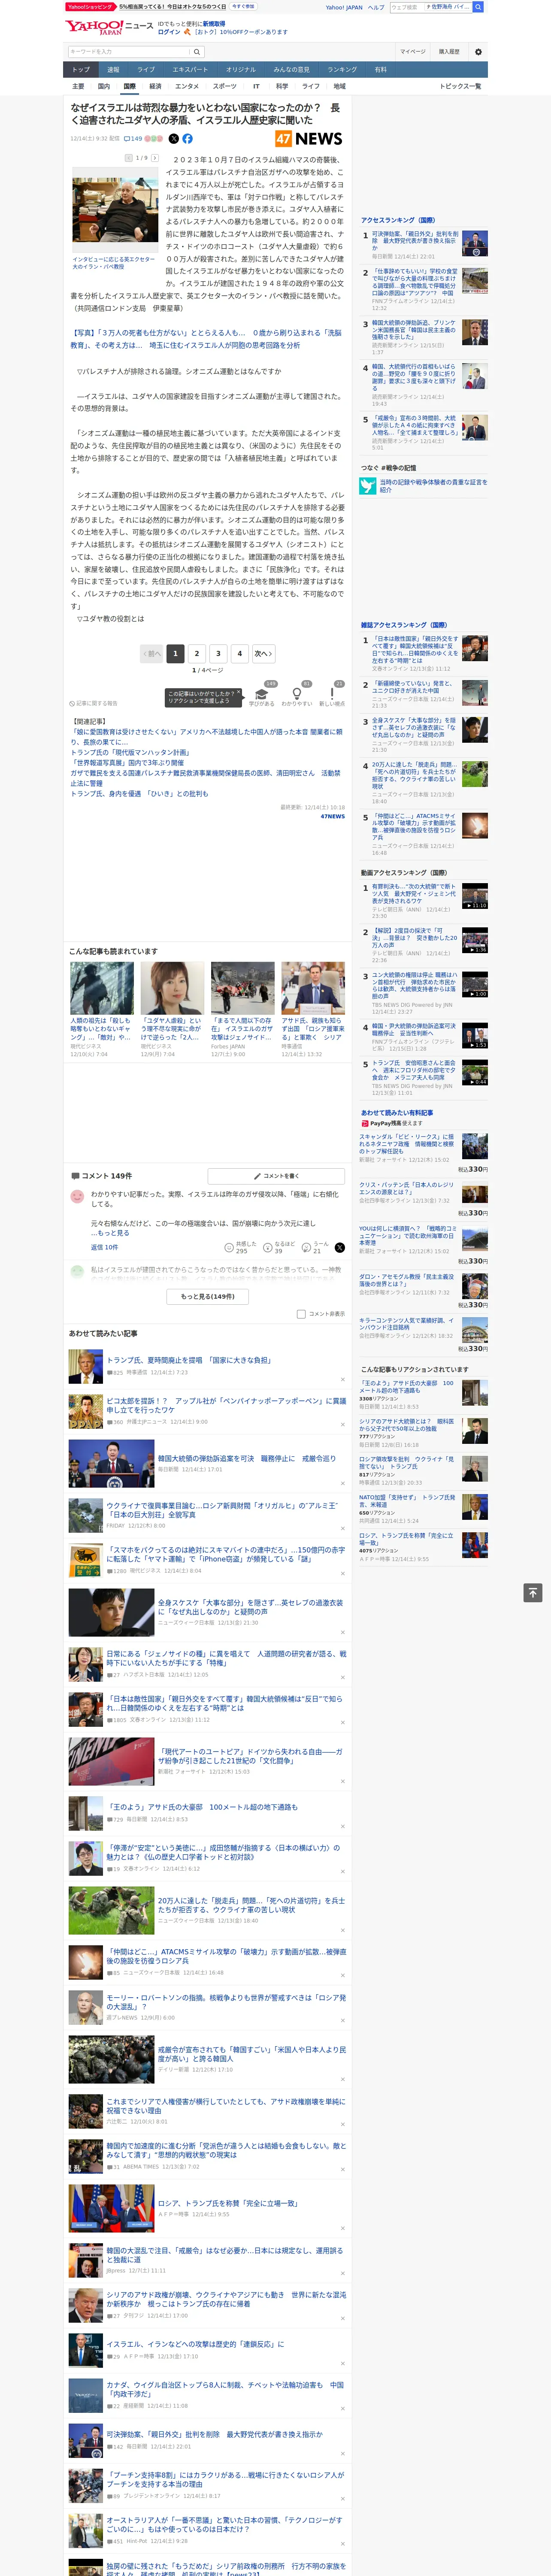The image size is (551, 2576).
Task: Open the 速報 navigation tab
Action: (x=113, y=70)
